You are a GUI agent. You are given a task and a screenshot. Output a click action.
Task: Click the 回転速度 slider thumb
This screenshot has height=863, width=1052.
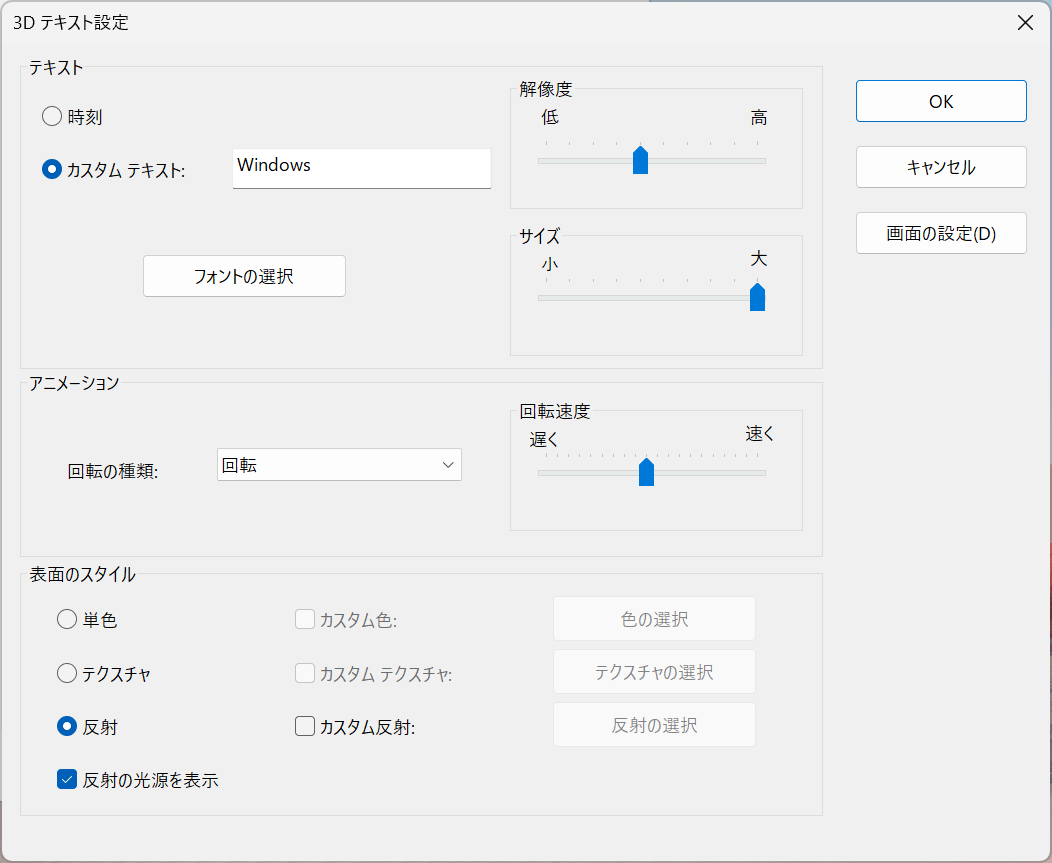(646, 472)
